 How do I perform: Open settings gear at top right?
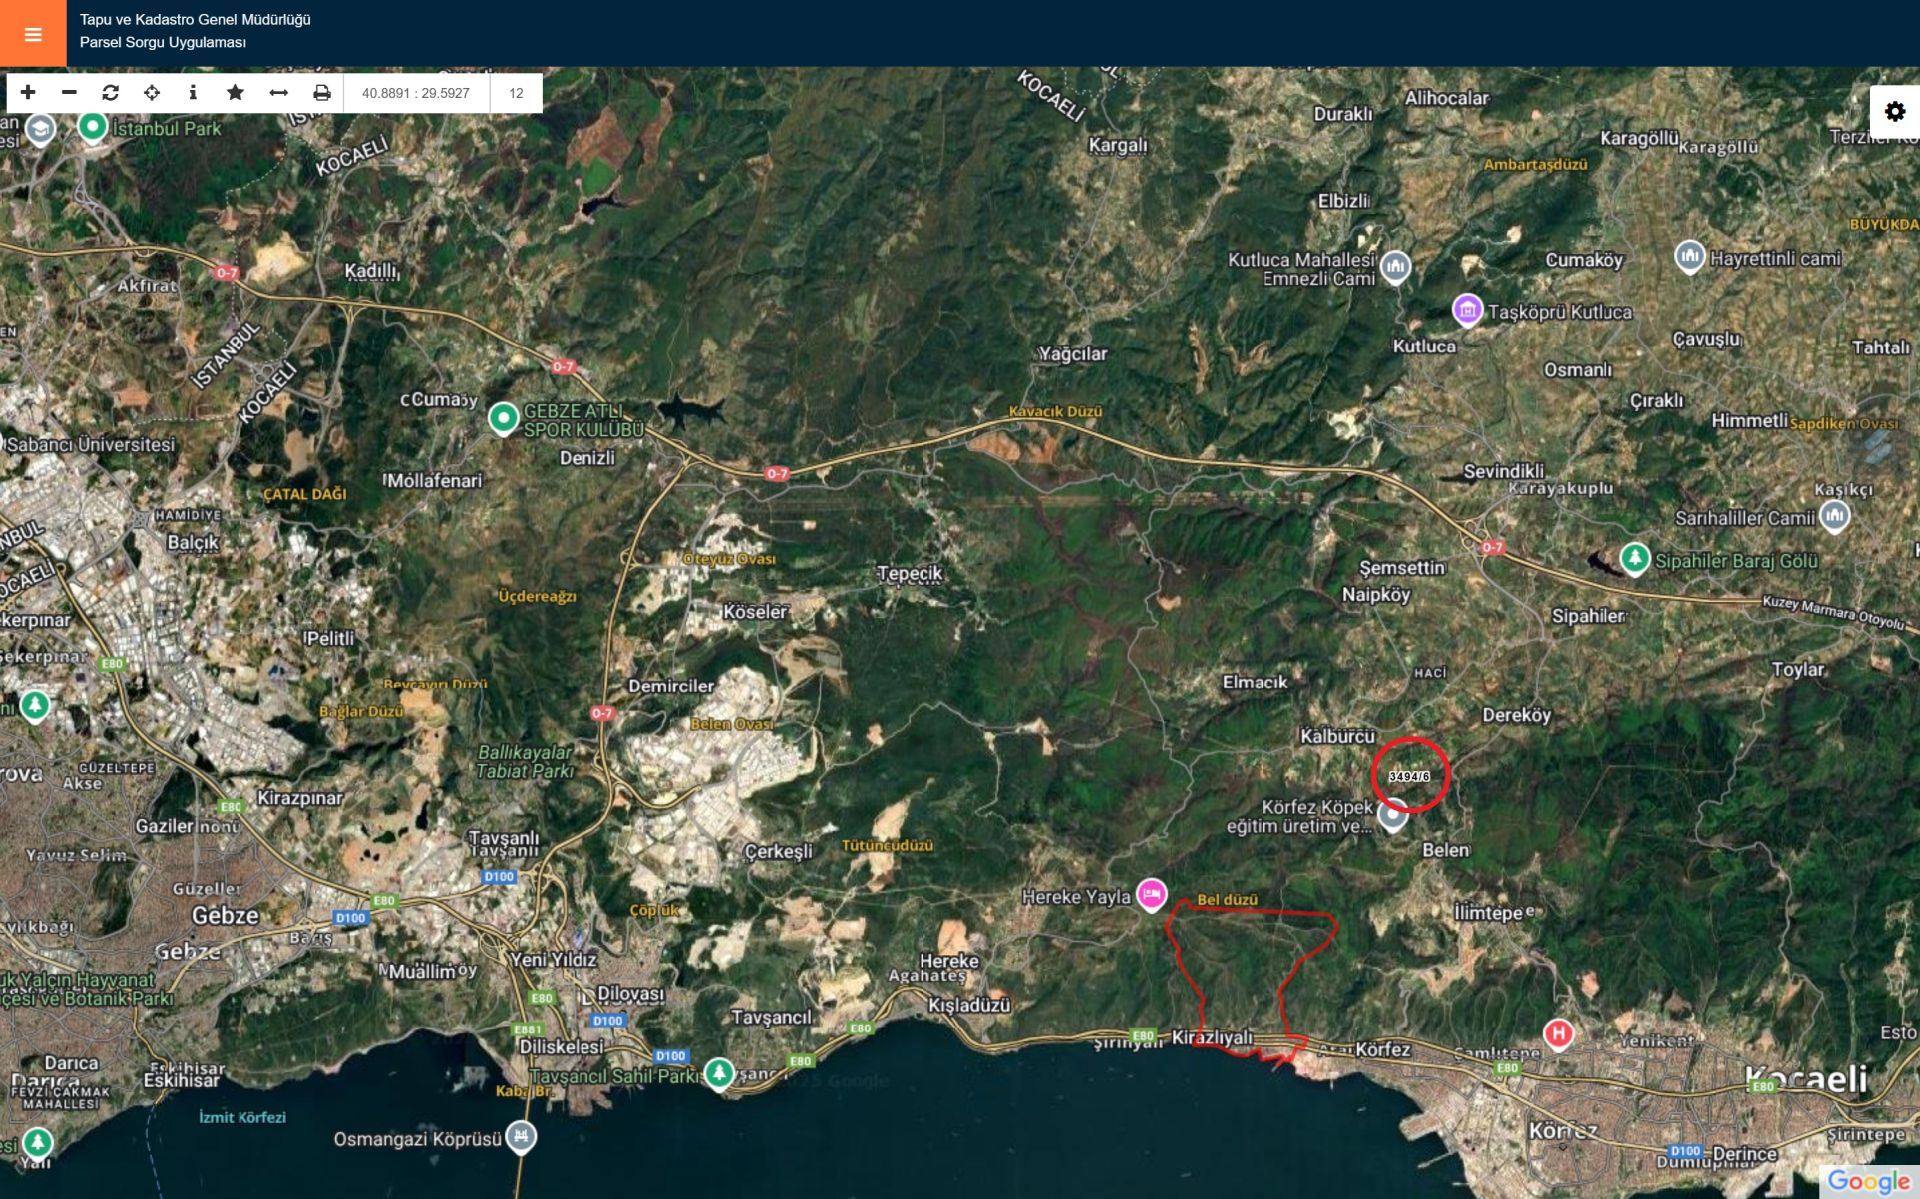point(1894,112)
